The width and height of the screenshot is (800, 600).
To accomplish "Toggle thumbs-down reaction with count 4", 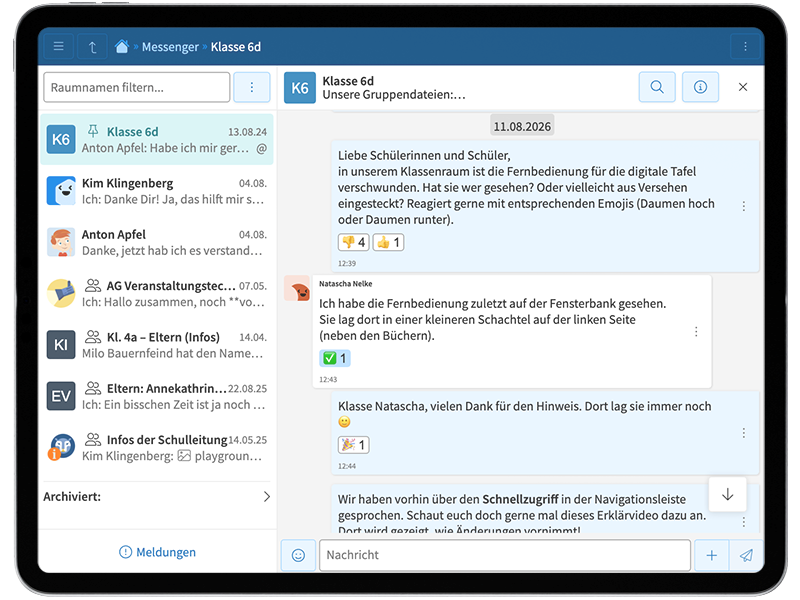I will (x=354, y=242).
